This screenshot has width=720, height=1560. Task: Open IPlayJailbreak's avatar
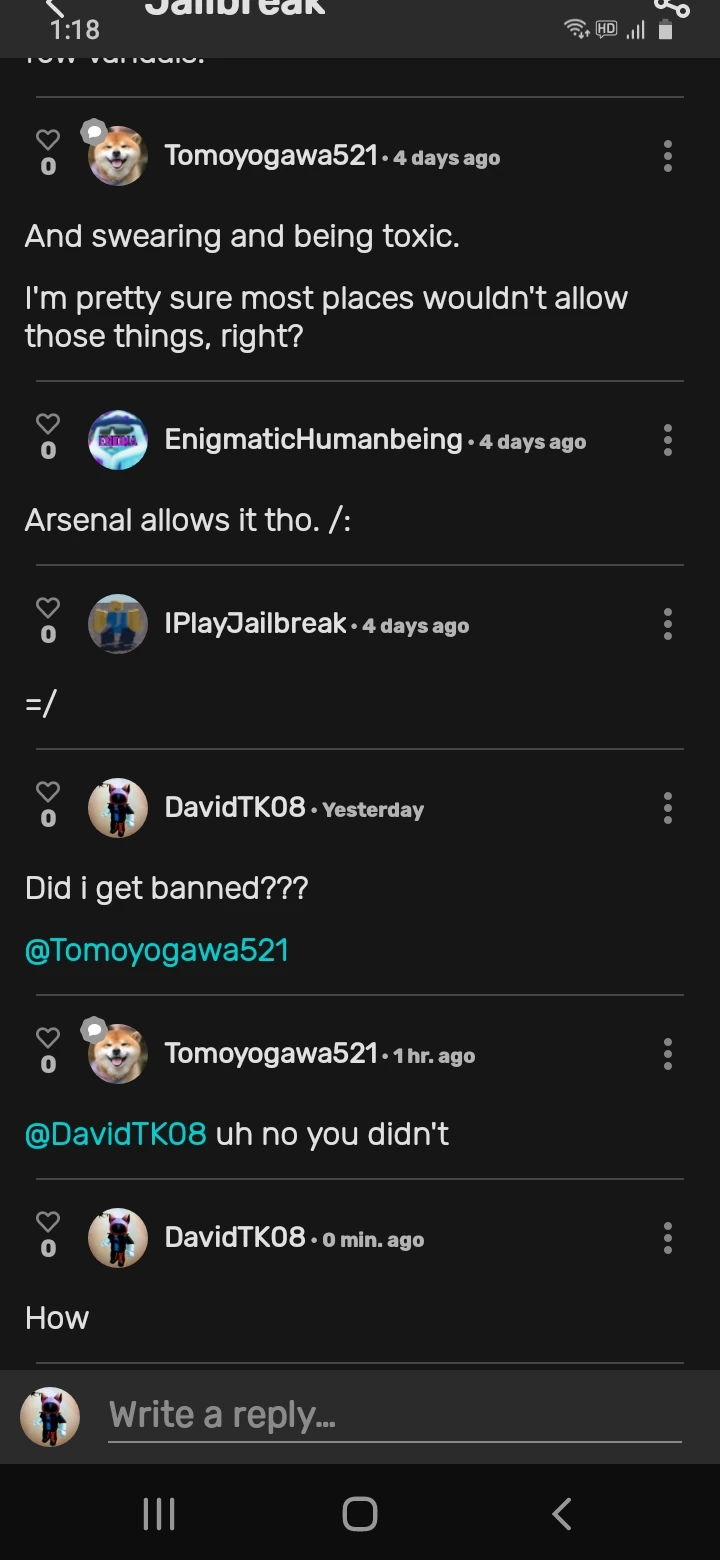point(118,624)
